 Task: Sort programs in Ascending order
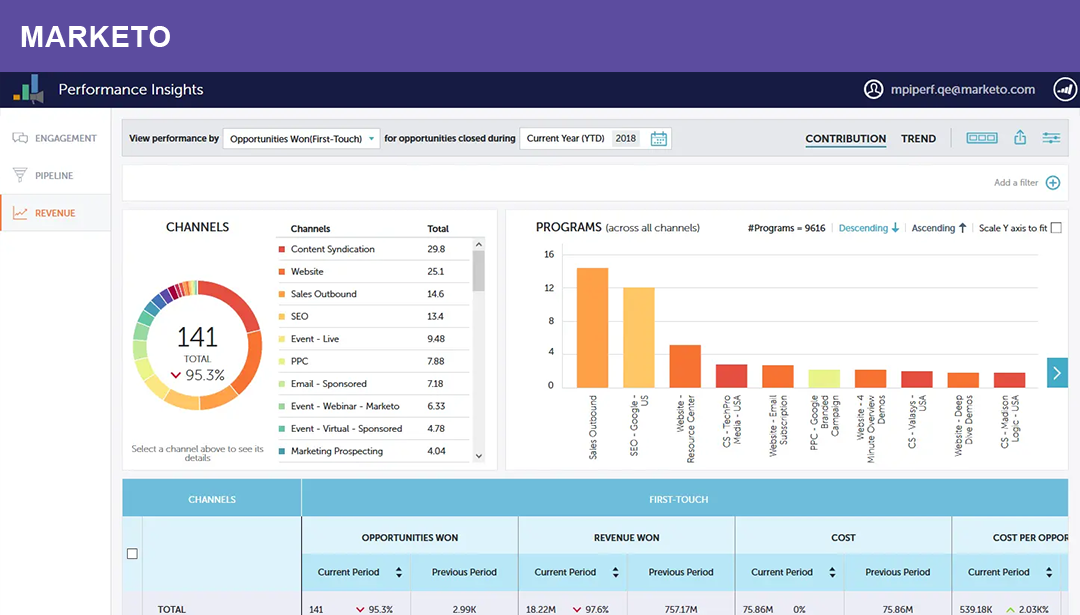coord(938,228)
